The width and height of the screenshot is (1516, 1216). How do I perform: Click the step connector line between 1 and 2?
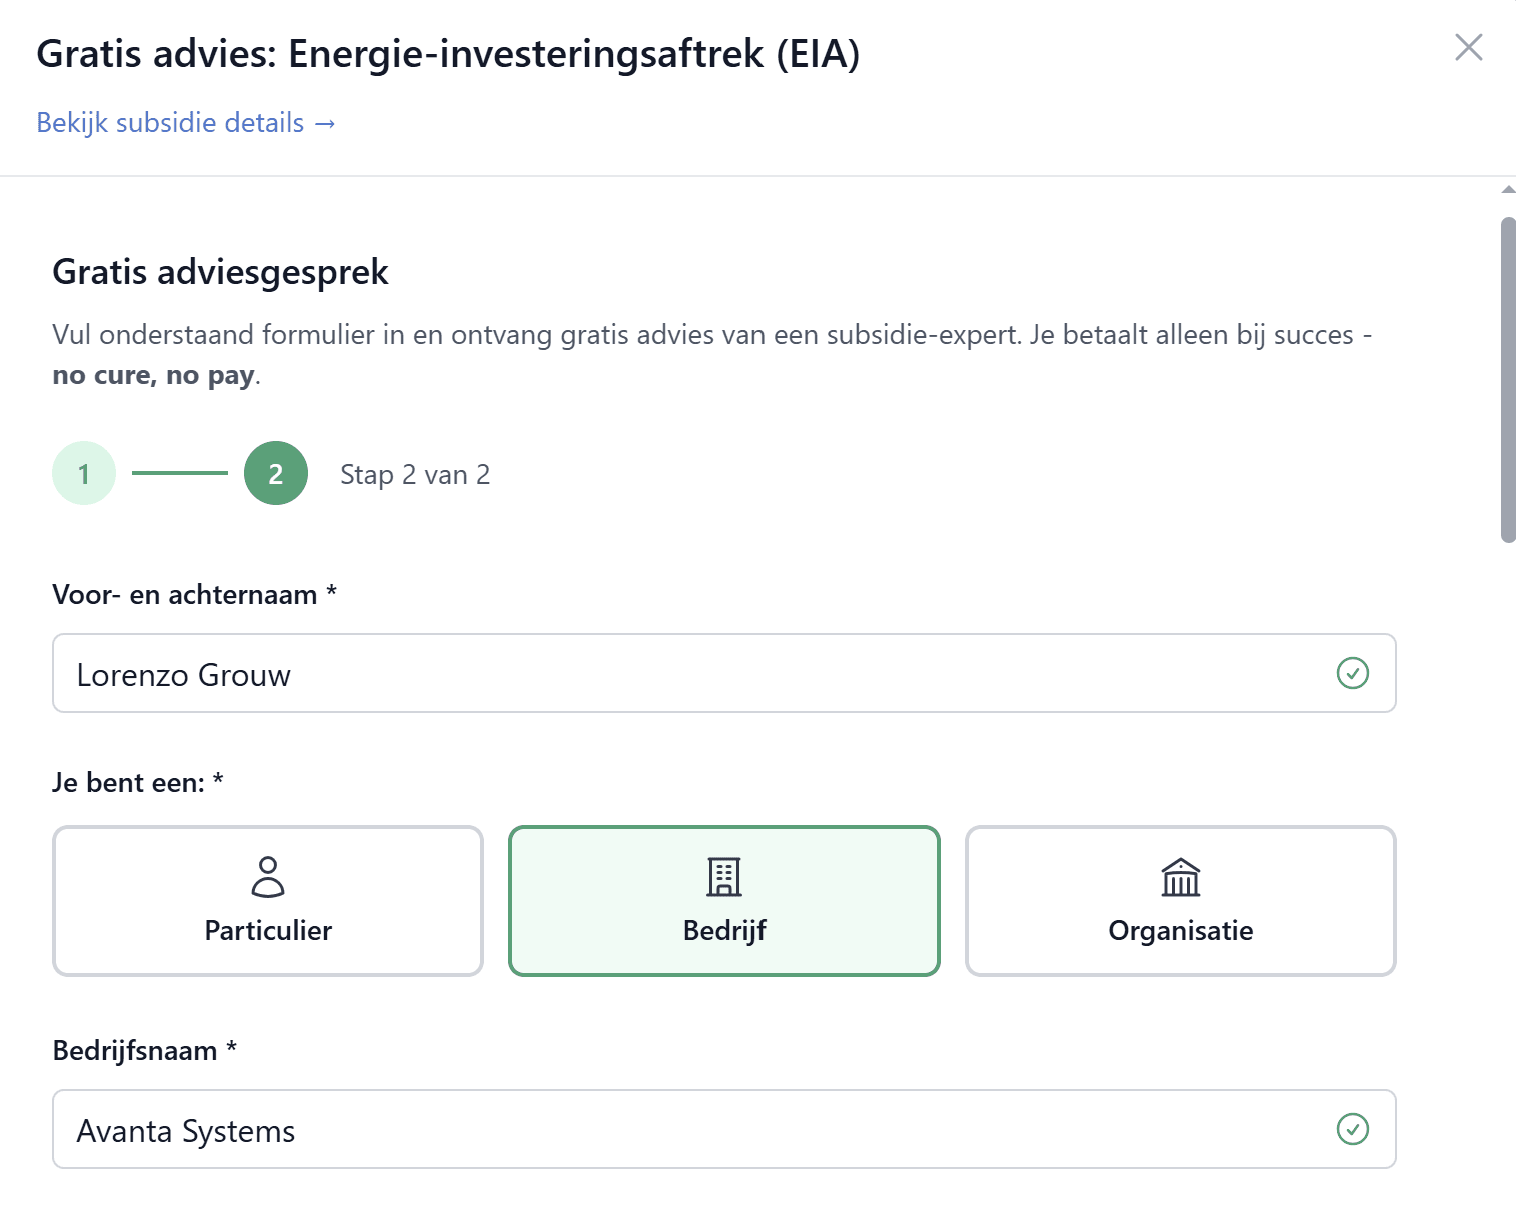180,473
